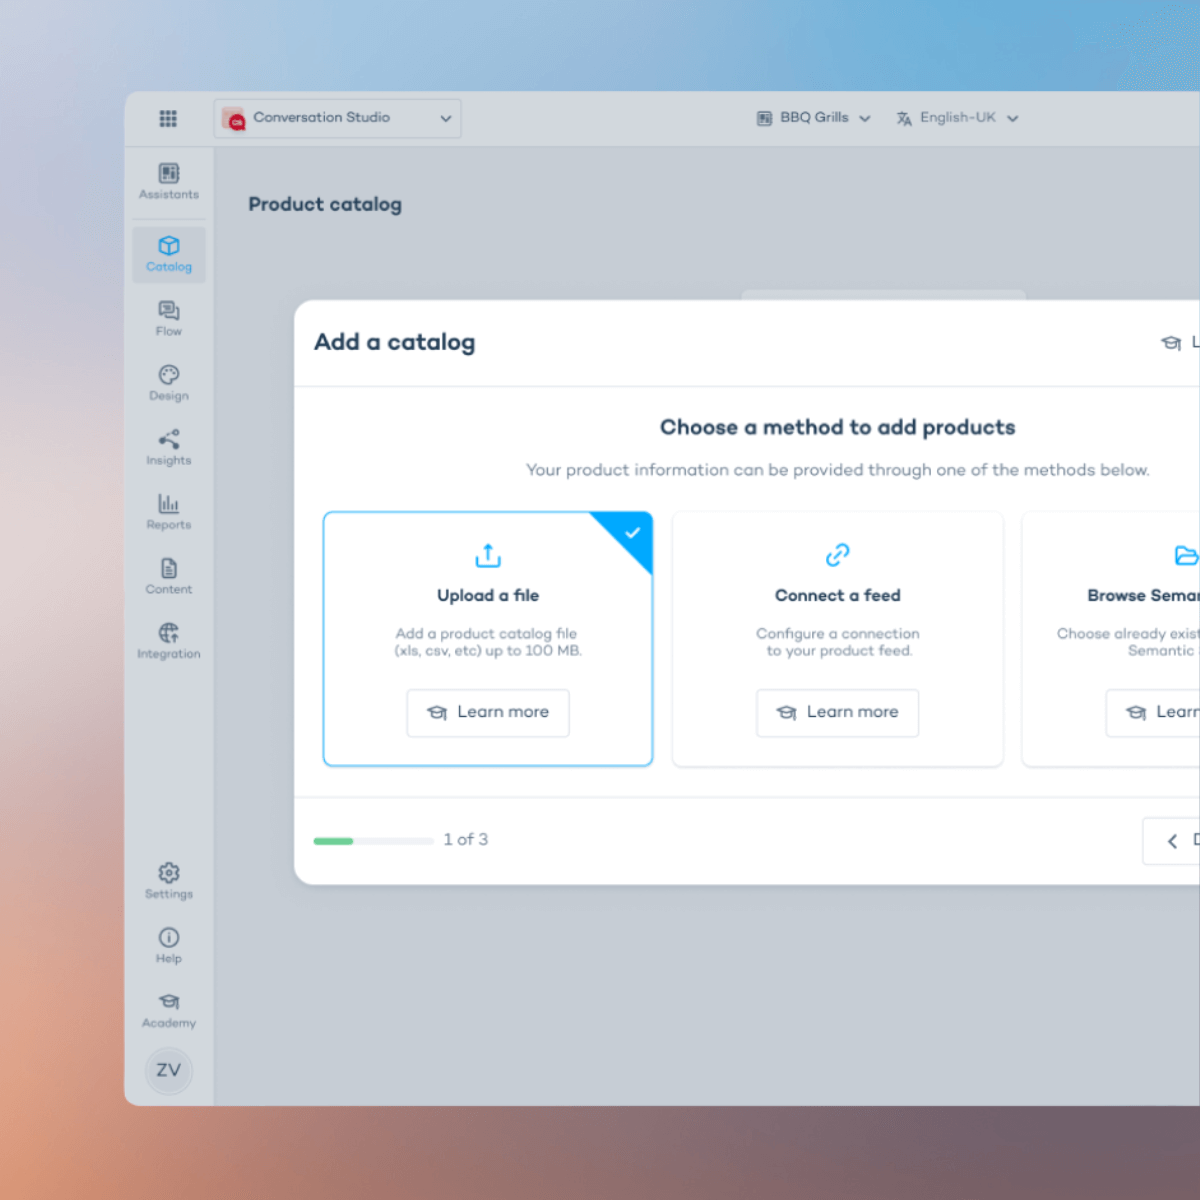Open the Integration globe icon

pos(169,641)
